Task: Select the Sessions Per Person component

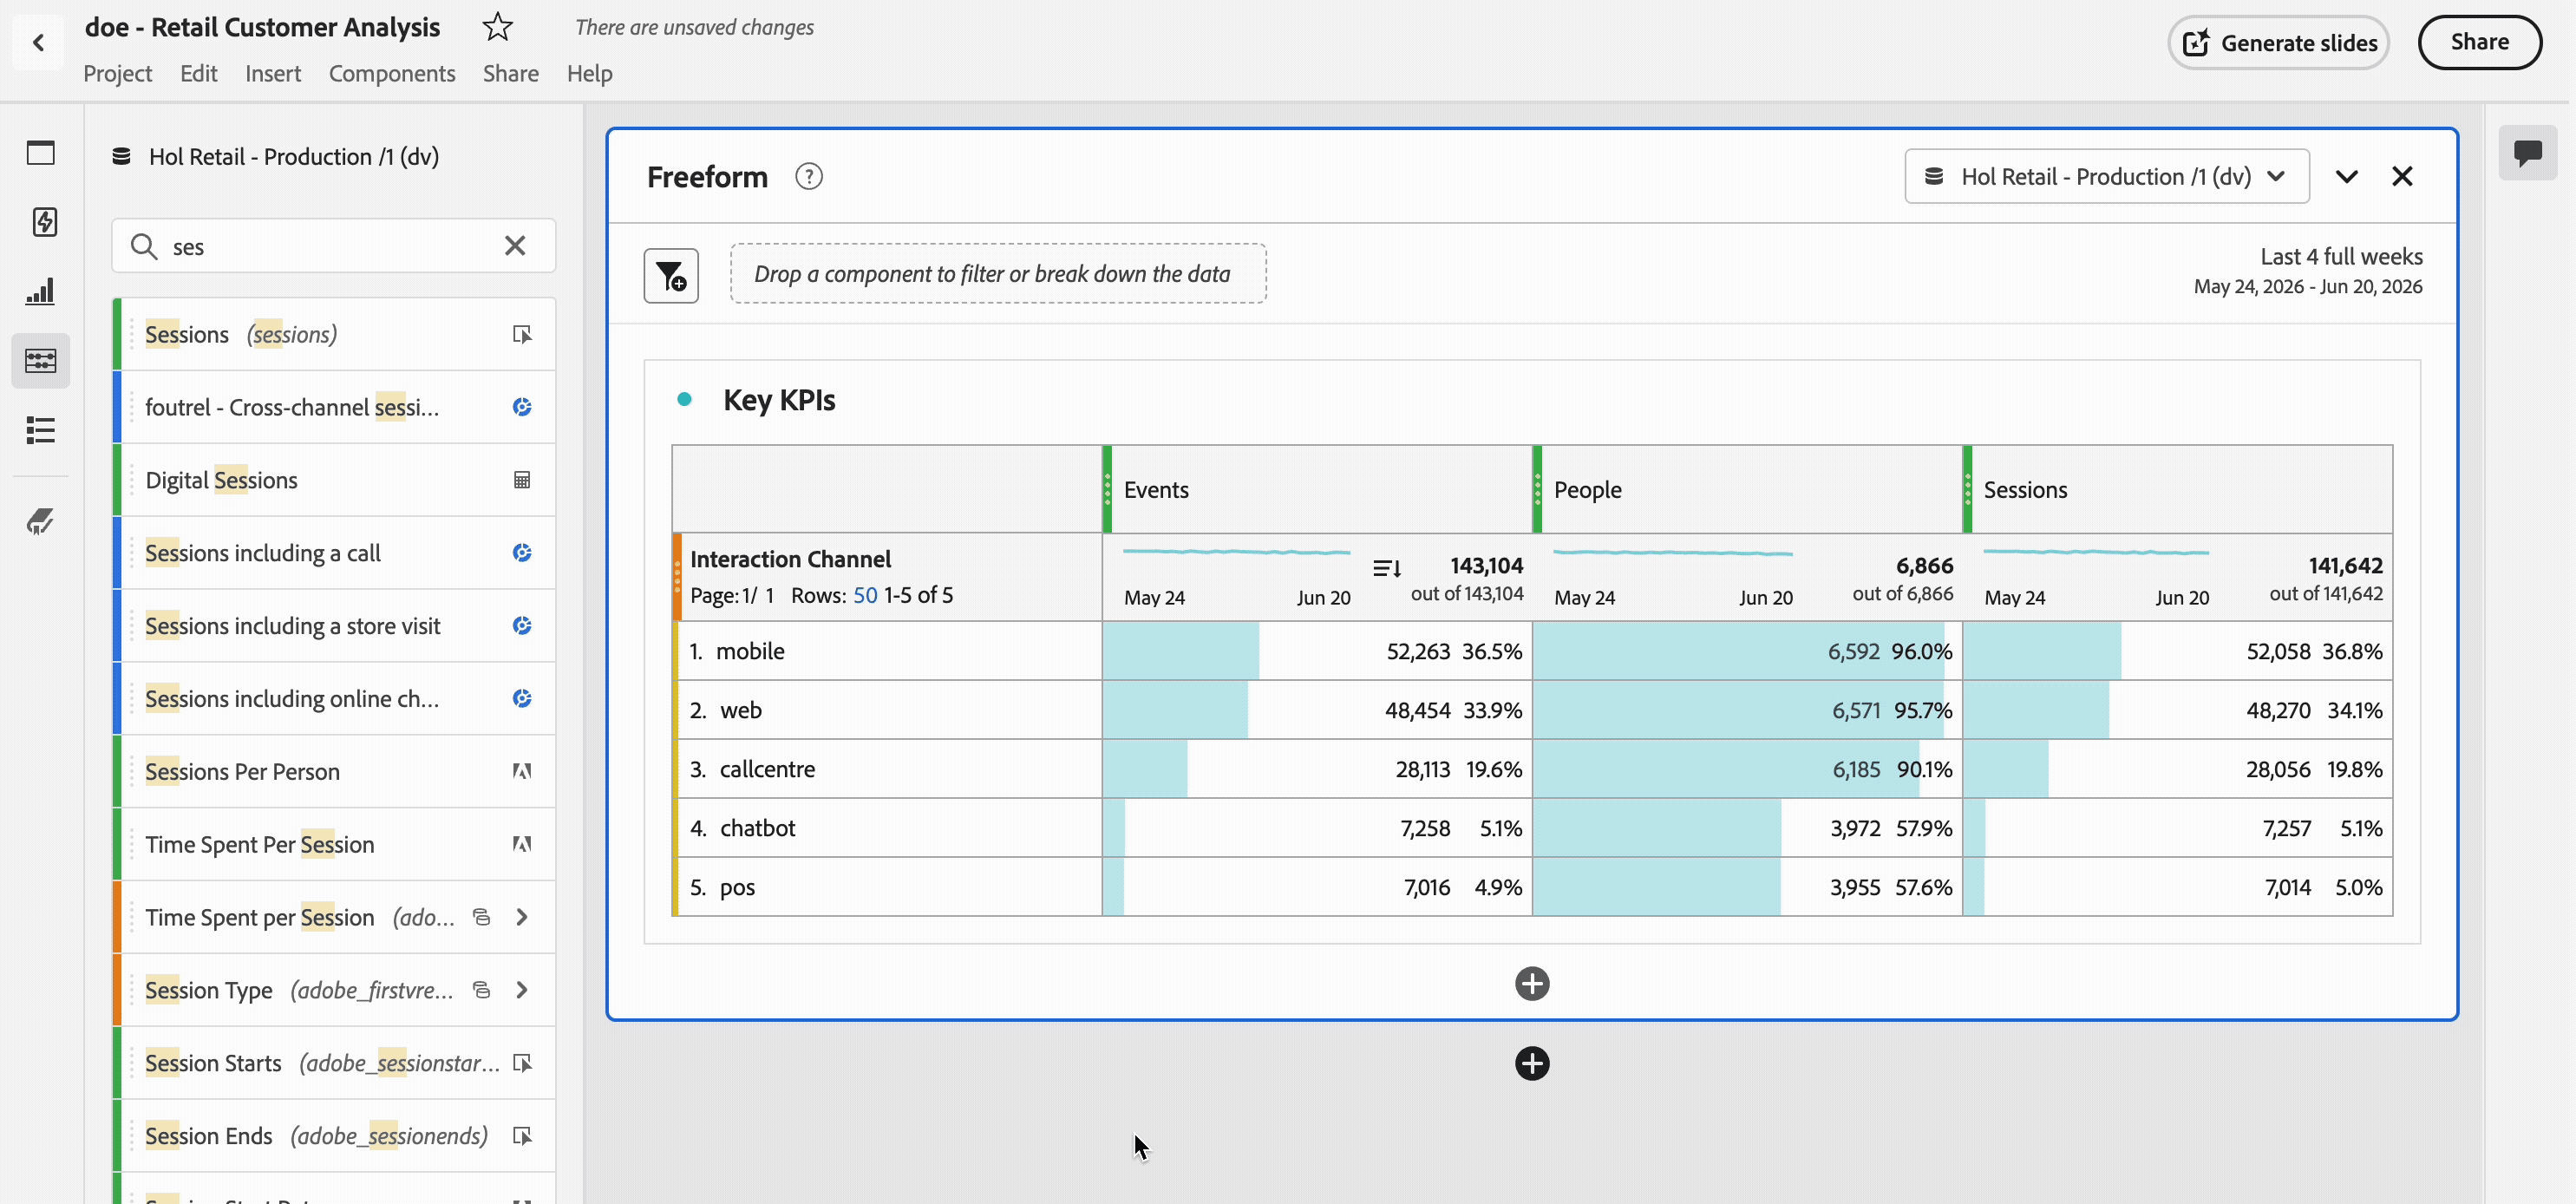Action: click(x=334, y=771)
